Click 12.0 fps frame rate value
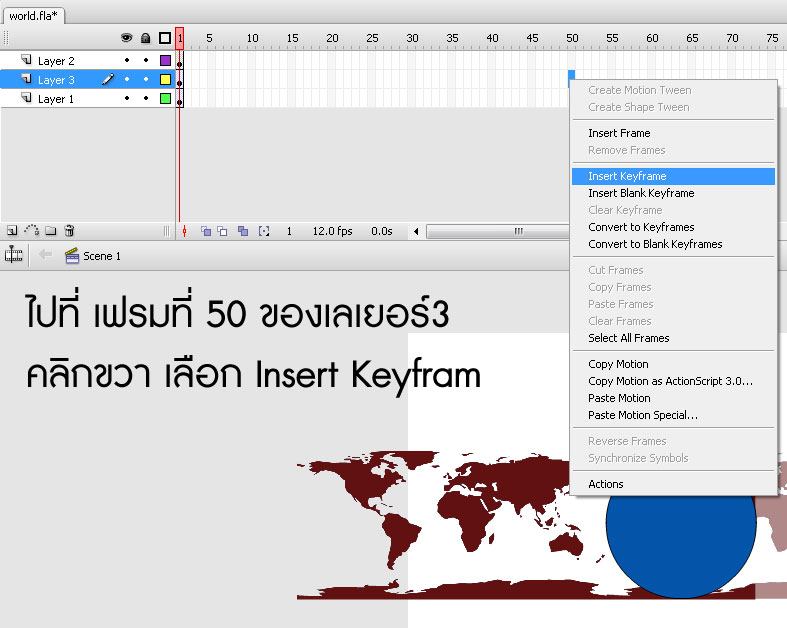 click(x=332, y=231)
